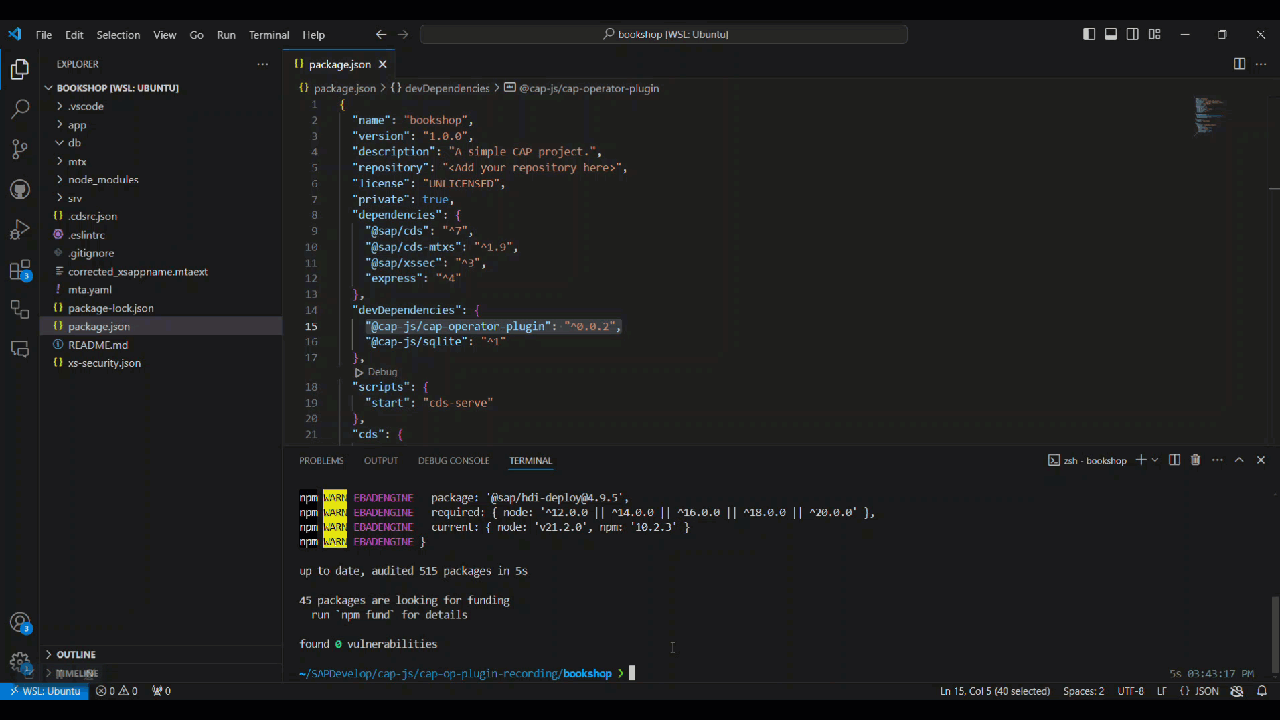Open the Manage gear icon
Viewport: 1280px width, 720px height.
tap(19, 662)
